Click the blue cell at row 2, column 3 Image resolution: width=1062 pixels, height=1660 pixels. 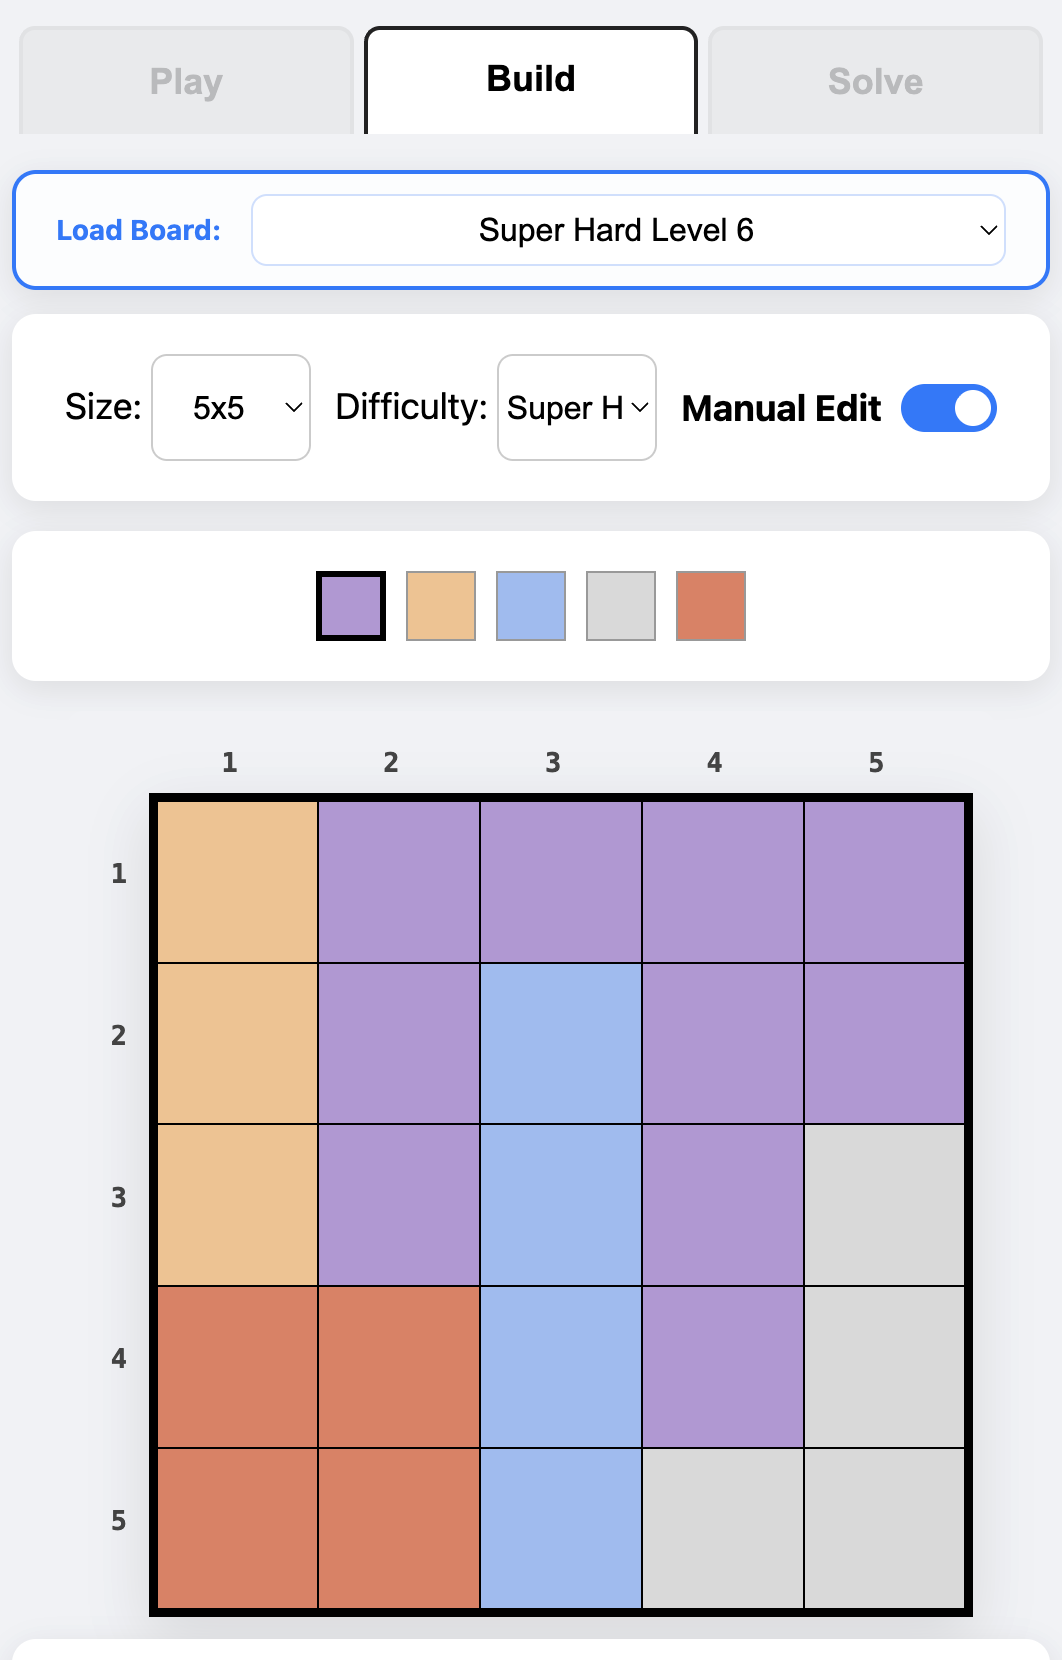click(561, 1044)
